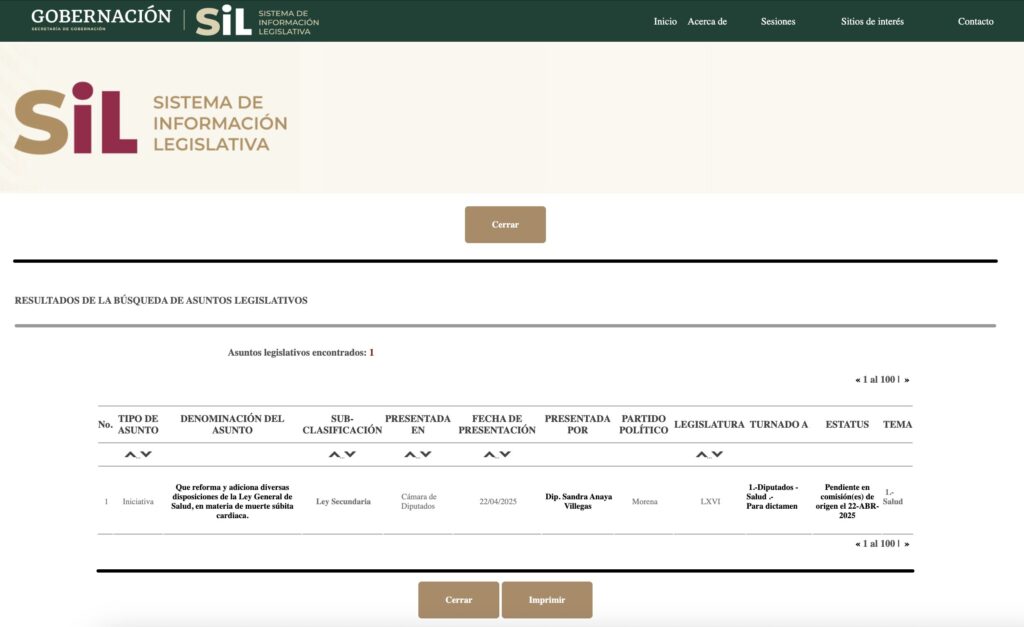Sort Legislatura ascending arrow

point(701,455)
